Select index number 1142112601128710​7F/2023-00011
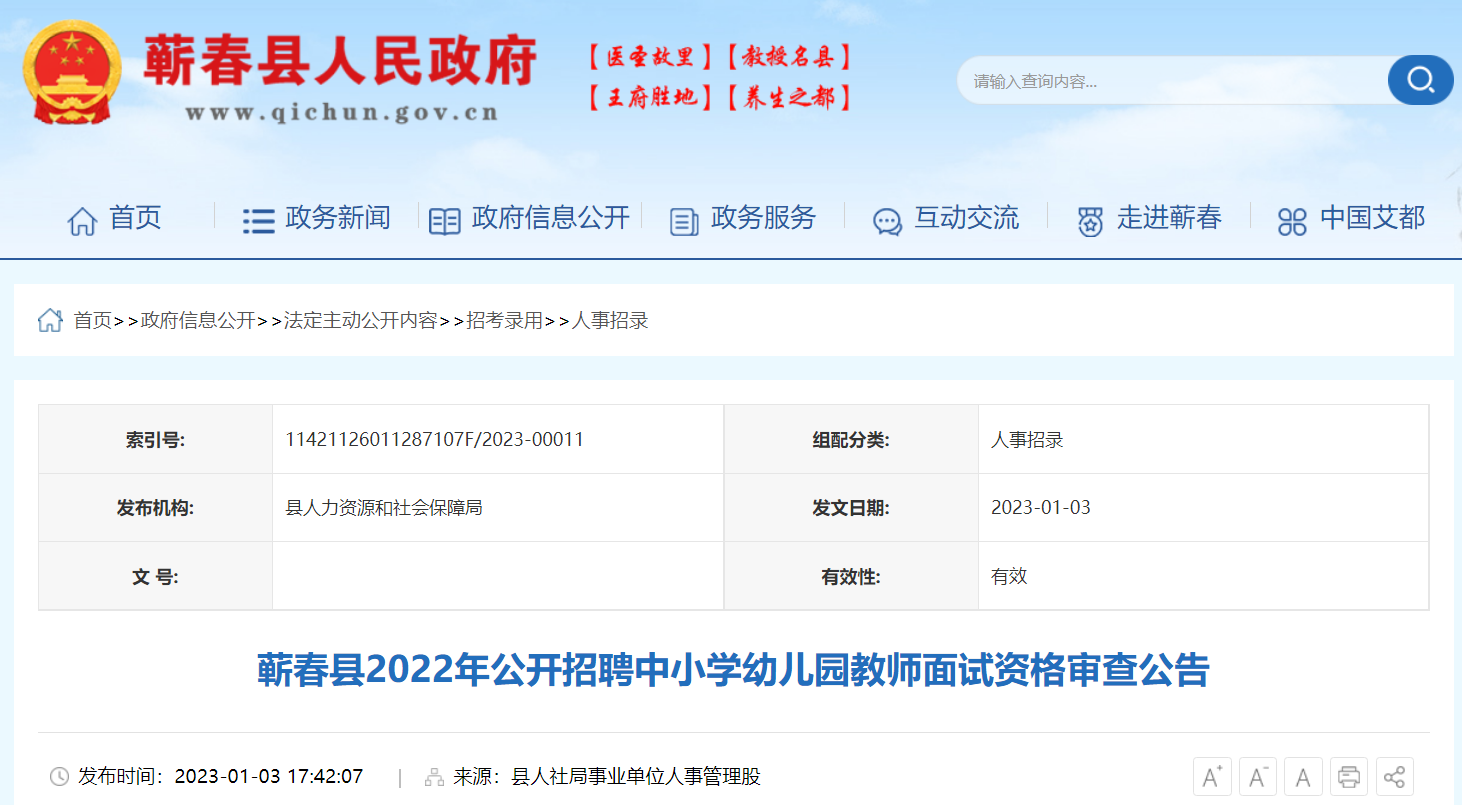Screen dimensions: 1462x805 435,439
